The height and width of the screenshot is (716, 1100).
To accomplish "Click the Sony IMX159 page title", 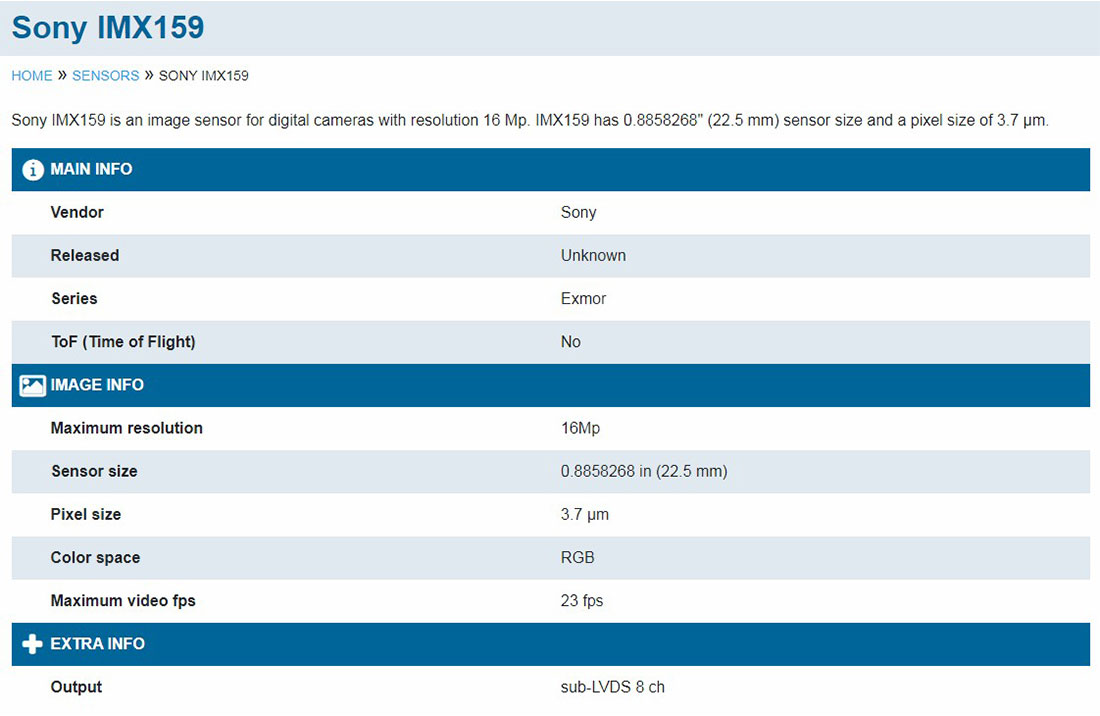I will click(x=108, y=27).
